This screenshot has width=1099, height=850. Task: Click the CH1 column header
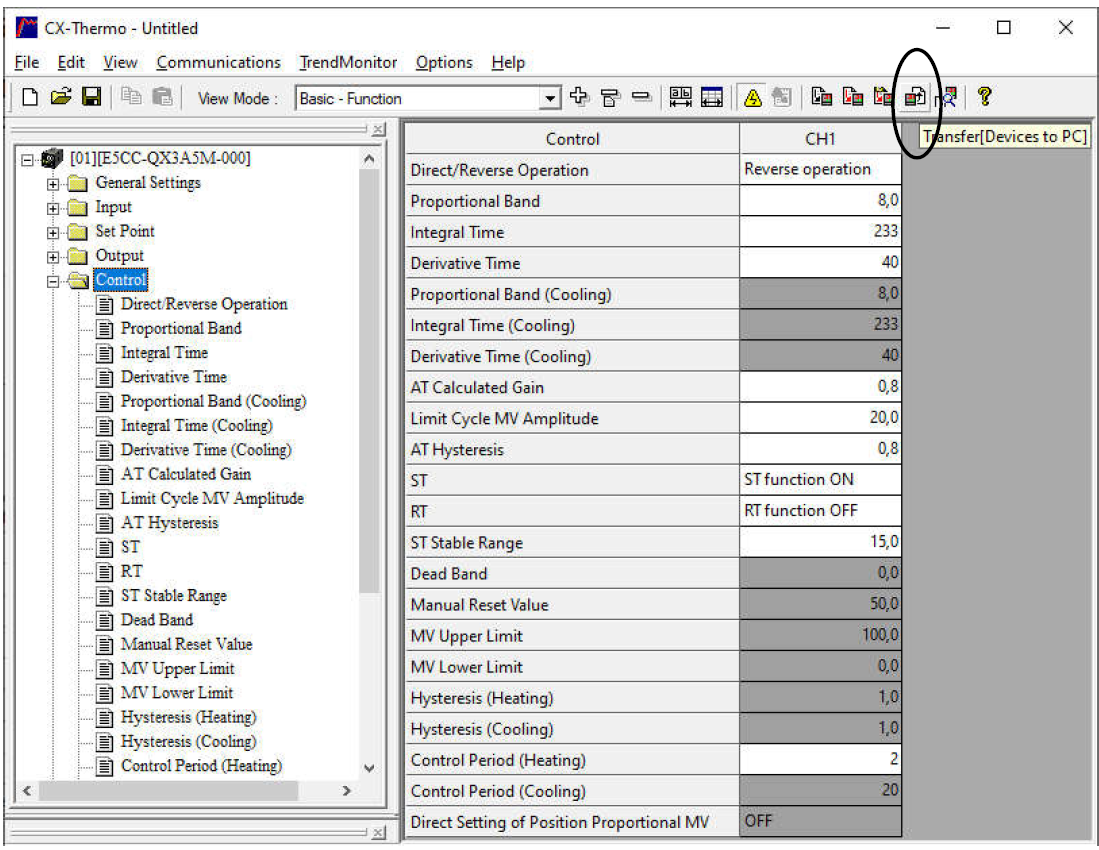click(x=820, y=139)
